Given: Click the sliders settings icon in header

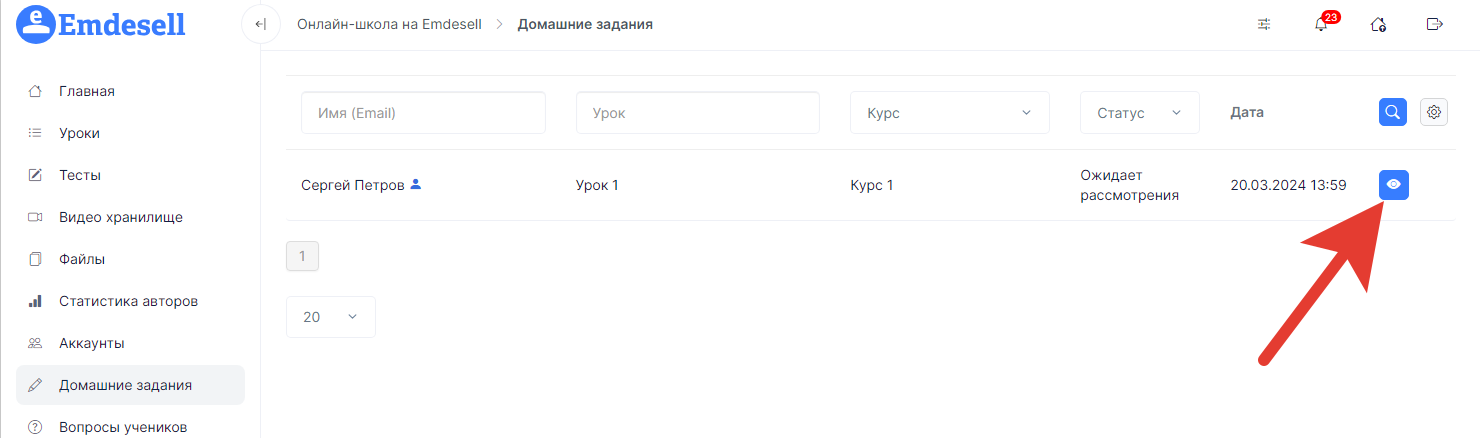Looking at the screenshot, I should (x=1264, y=25).
